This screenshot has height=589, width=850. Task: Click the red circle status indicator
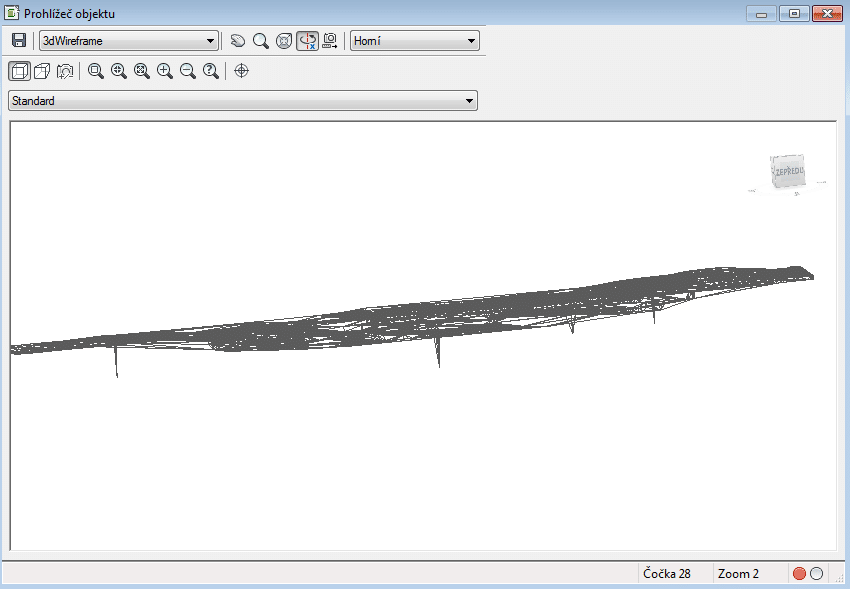click(799, 573)
